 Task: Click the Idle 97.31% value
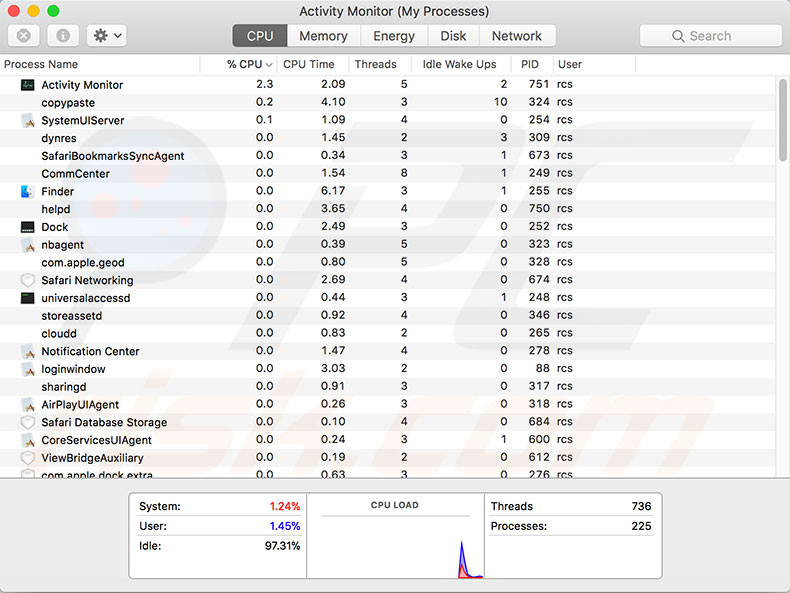click(282, 546)
